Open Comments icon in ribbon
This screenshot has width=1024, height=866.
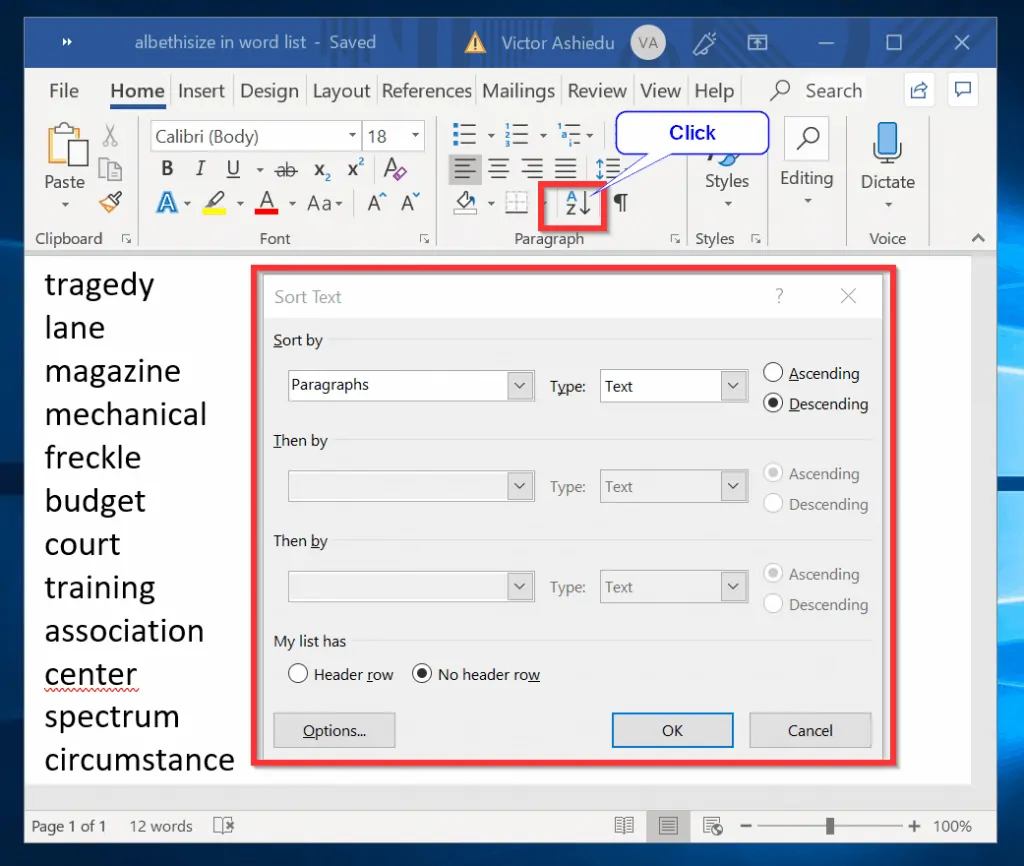pos(963,90)
